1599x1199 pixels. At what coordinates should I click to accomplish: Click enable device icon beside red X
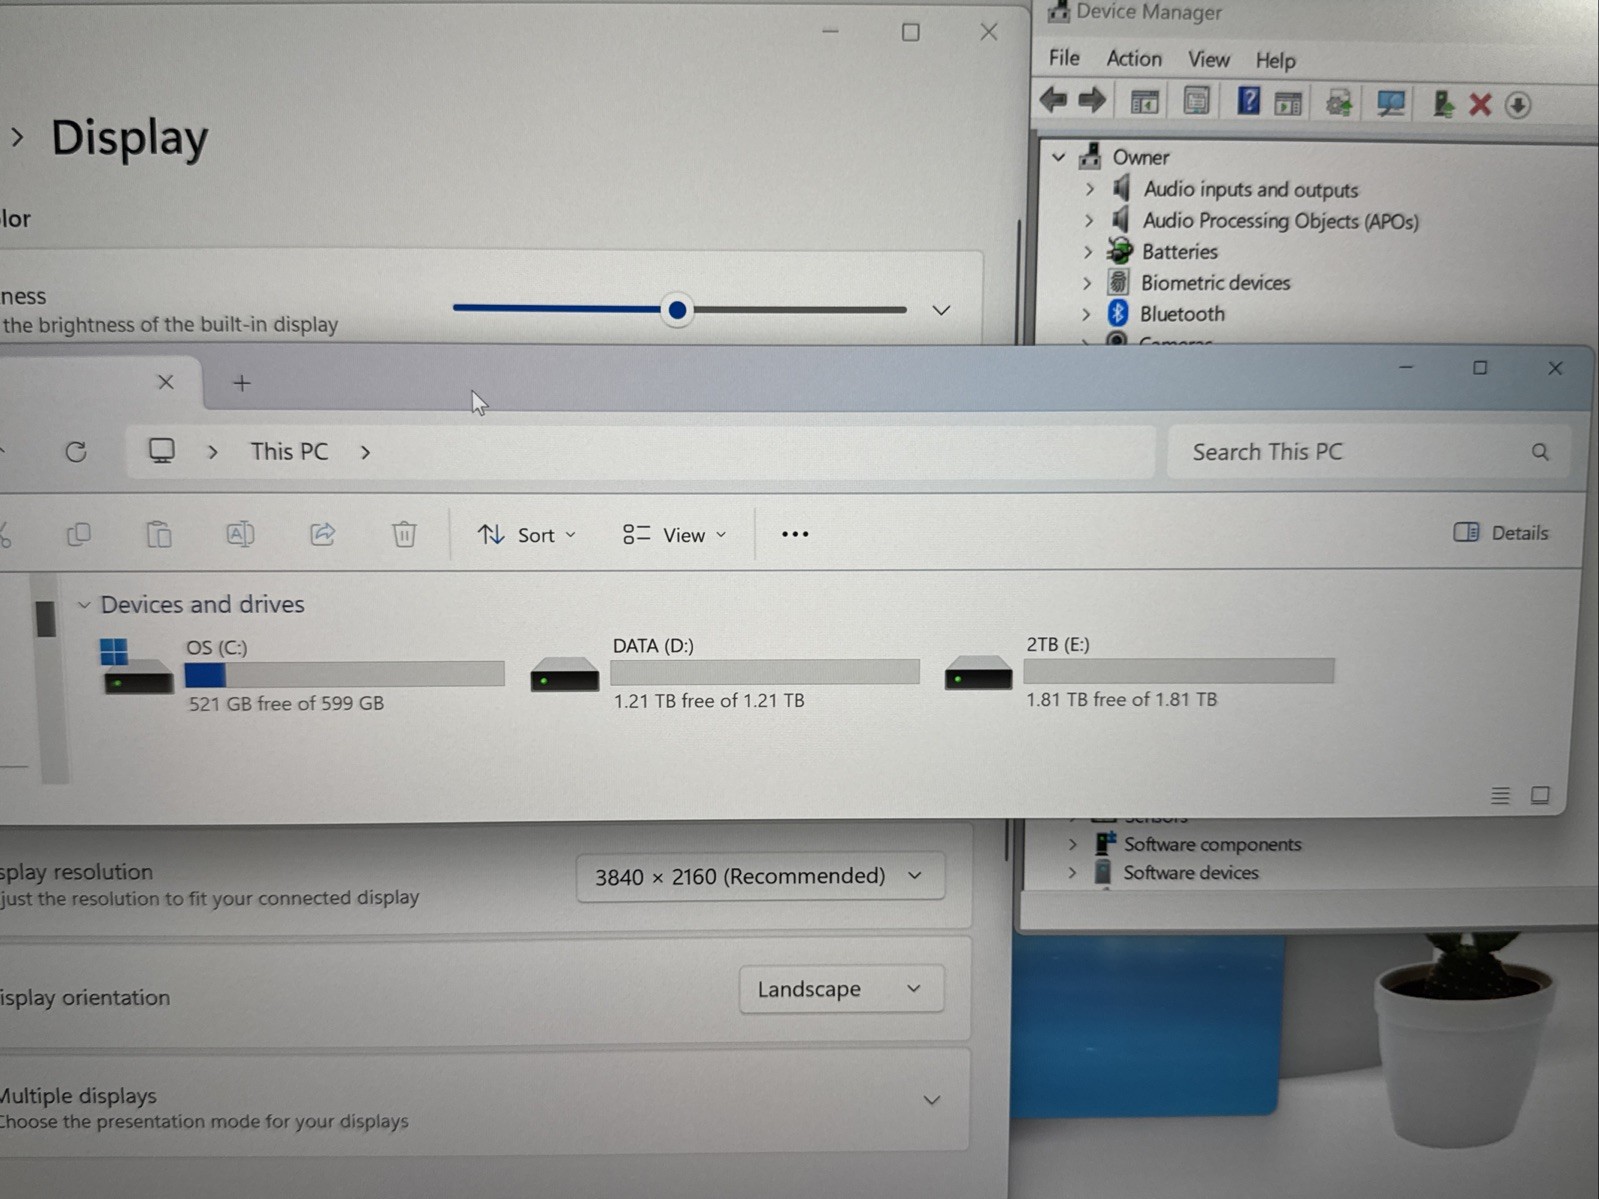coord(1443,104)
